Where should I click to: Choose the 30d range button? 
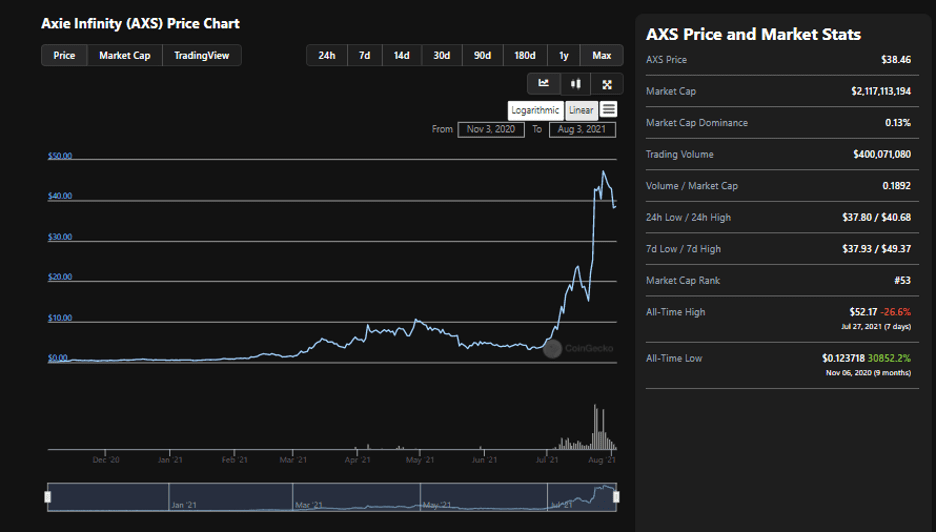441,55
